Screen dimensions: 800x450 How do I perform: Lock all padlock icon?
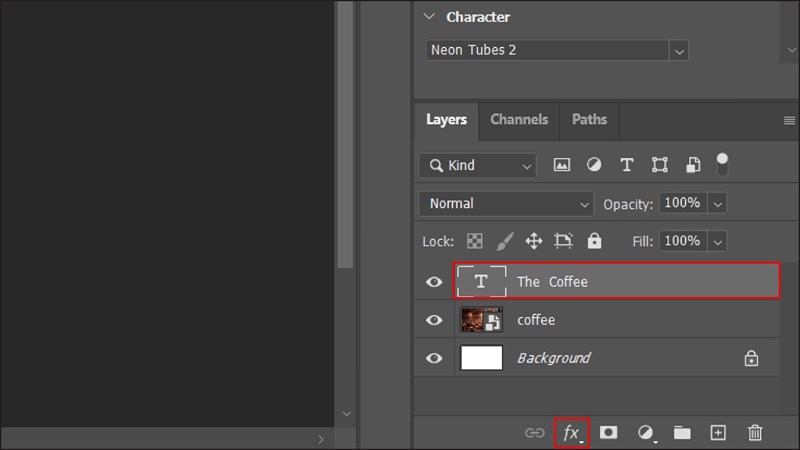(594, 240)
